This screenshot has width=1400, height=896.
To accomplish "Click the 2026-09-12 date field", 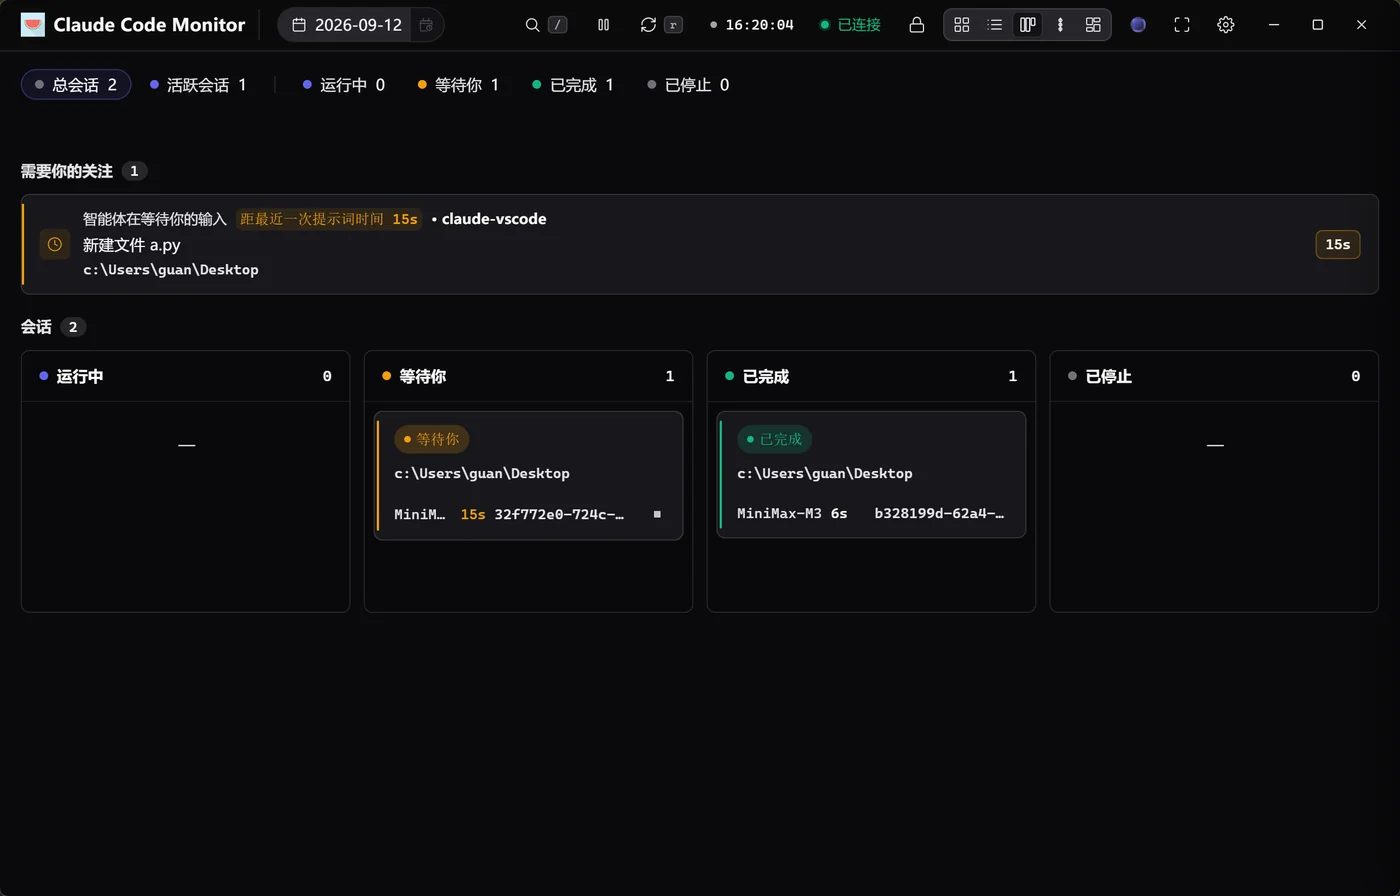I will coord(347,25).
